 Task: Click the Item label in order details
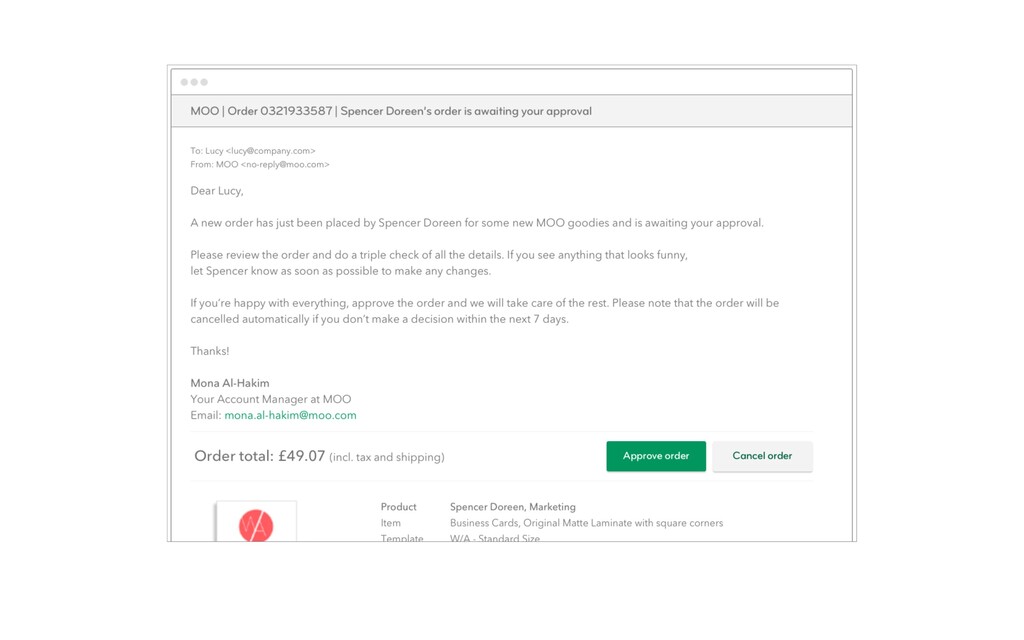pyautogui.click(x=391, y=523)
